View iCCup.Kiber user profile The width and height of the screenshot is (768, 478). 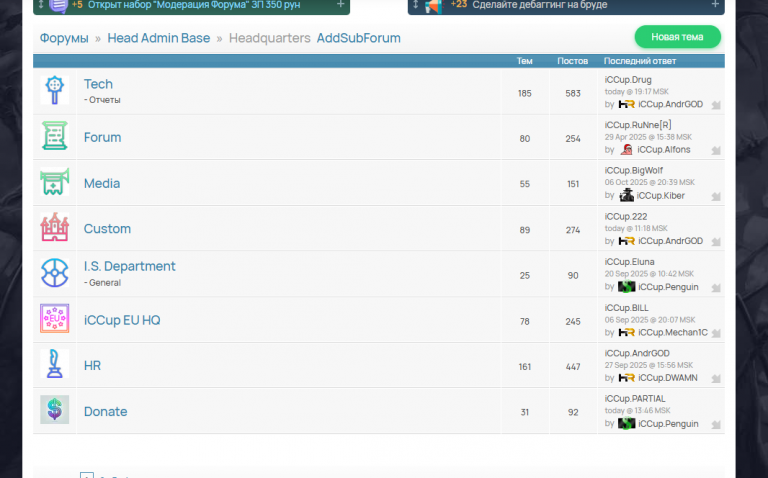point(661,195)
